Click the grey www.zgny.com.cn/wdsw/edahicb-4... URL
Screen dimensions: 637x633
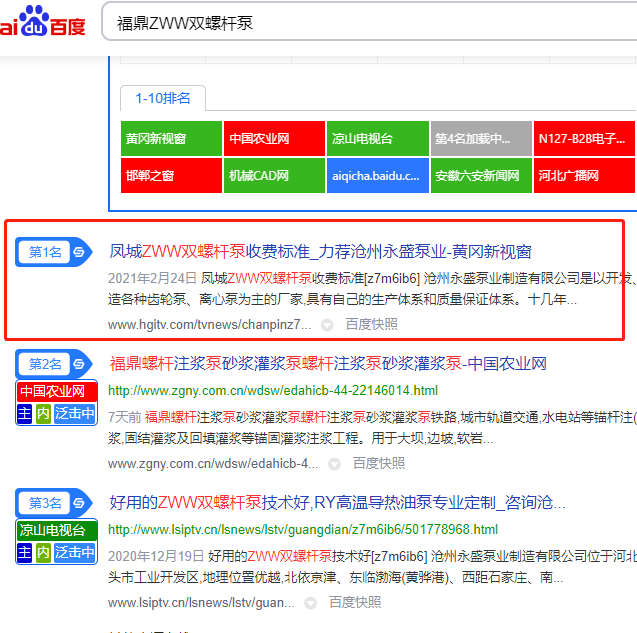tap(213, 464)
